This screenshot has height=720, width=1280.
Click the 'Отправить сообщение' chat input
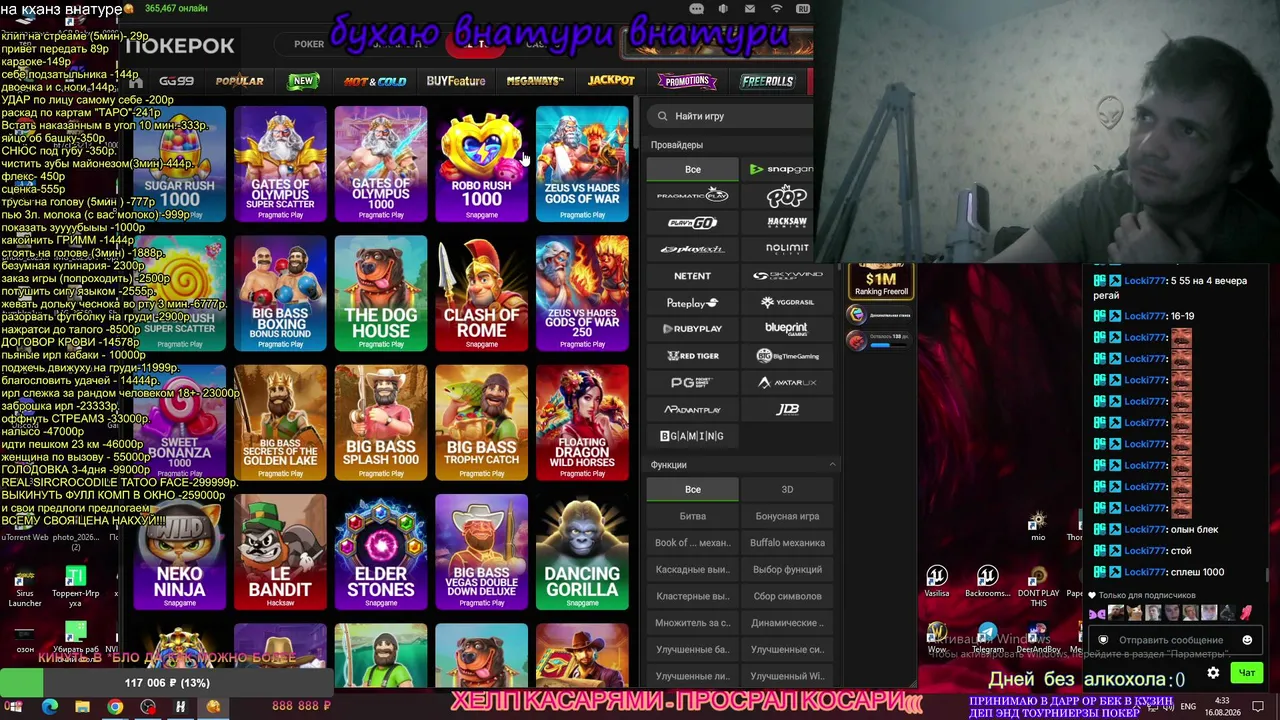click(1171, 640)
